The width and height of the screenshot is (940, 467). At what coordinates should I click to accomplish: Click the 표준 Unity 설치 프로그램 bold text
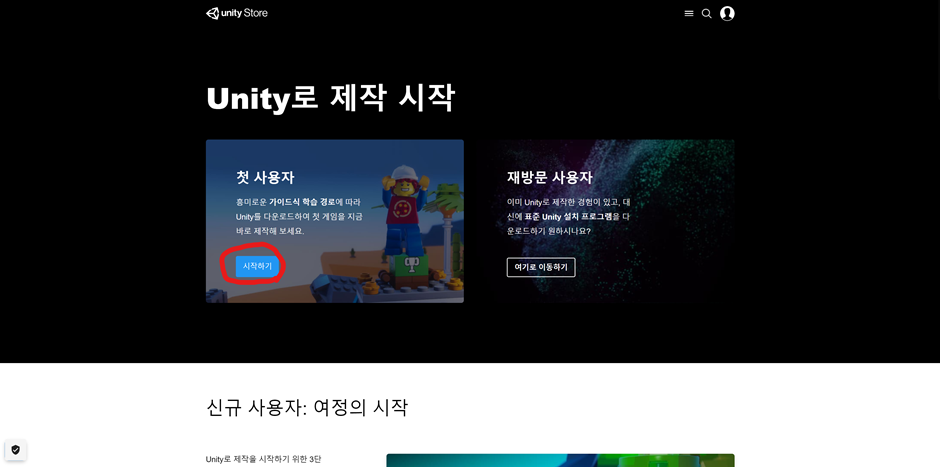(x=568, y=216)
